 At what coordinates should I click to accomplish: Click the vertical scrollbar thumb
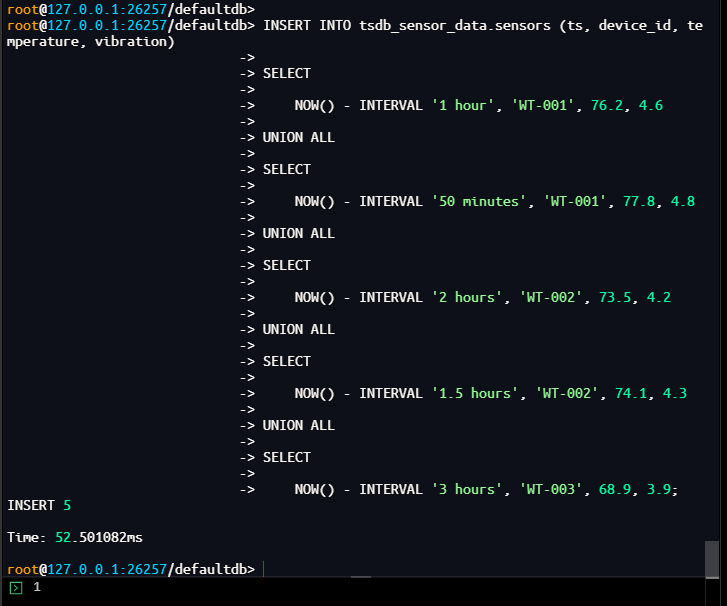(x=712, y=559)
